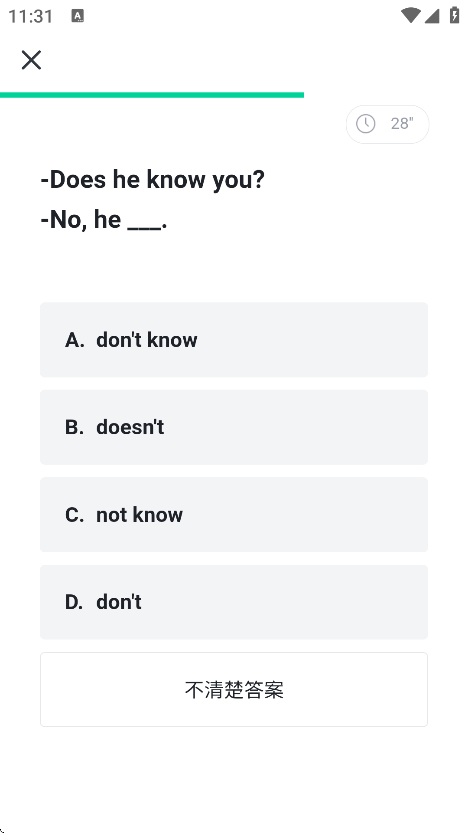Viewport: 468px width, 833px height.
Task: Close the quiz with the X icon
Action: [x=31, y=60]
